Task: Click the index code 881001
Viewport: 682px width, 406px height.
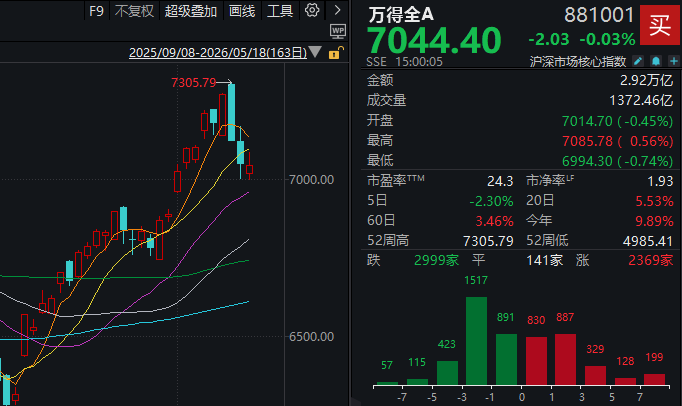Action: [x=599, y=15]
